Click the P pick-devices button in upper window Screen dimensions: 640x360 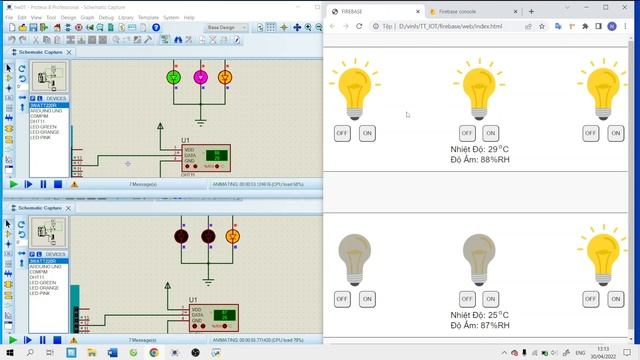click(33, 98)
